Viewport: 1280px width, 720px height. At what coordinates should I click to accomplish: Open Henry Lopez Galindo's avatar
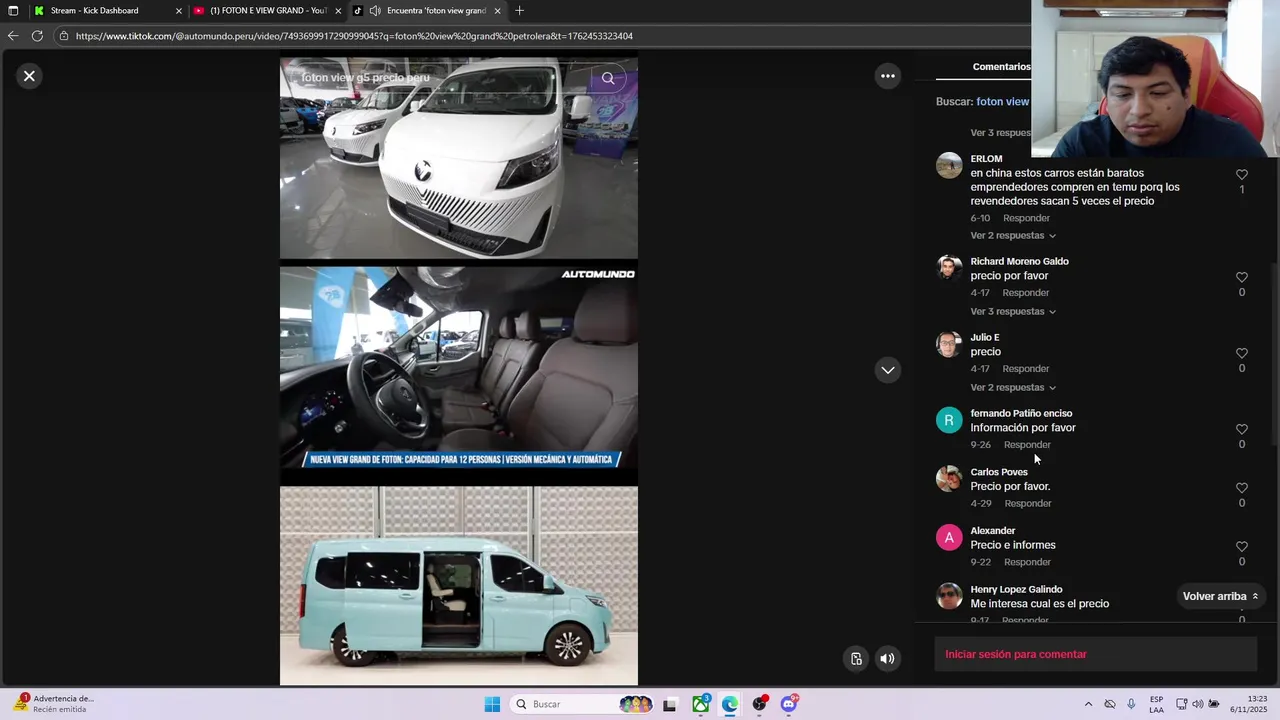point(949,596)
